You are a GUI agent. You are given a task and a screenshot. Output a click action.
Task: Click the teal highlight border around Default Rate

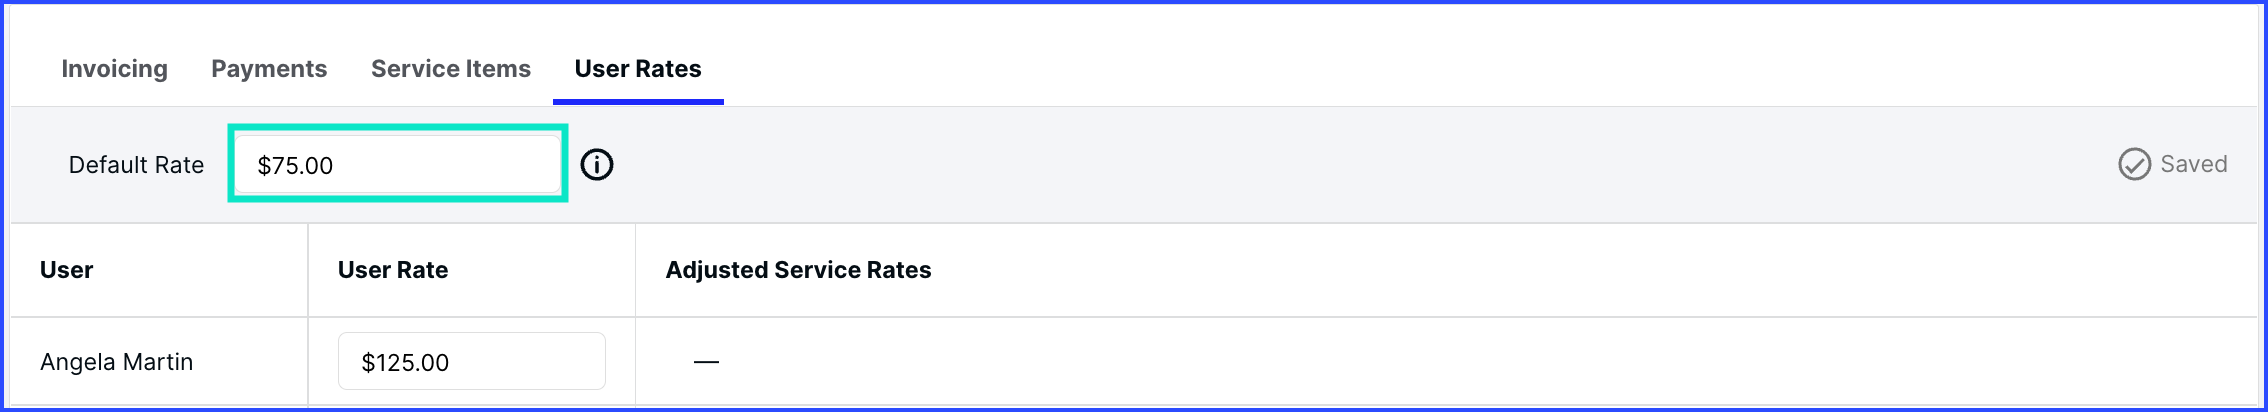coord(398,127)
